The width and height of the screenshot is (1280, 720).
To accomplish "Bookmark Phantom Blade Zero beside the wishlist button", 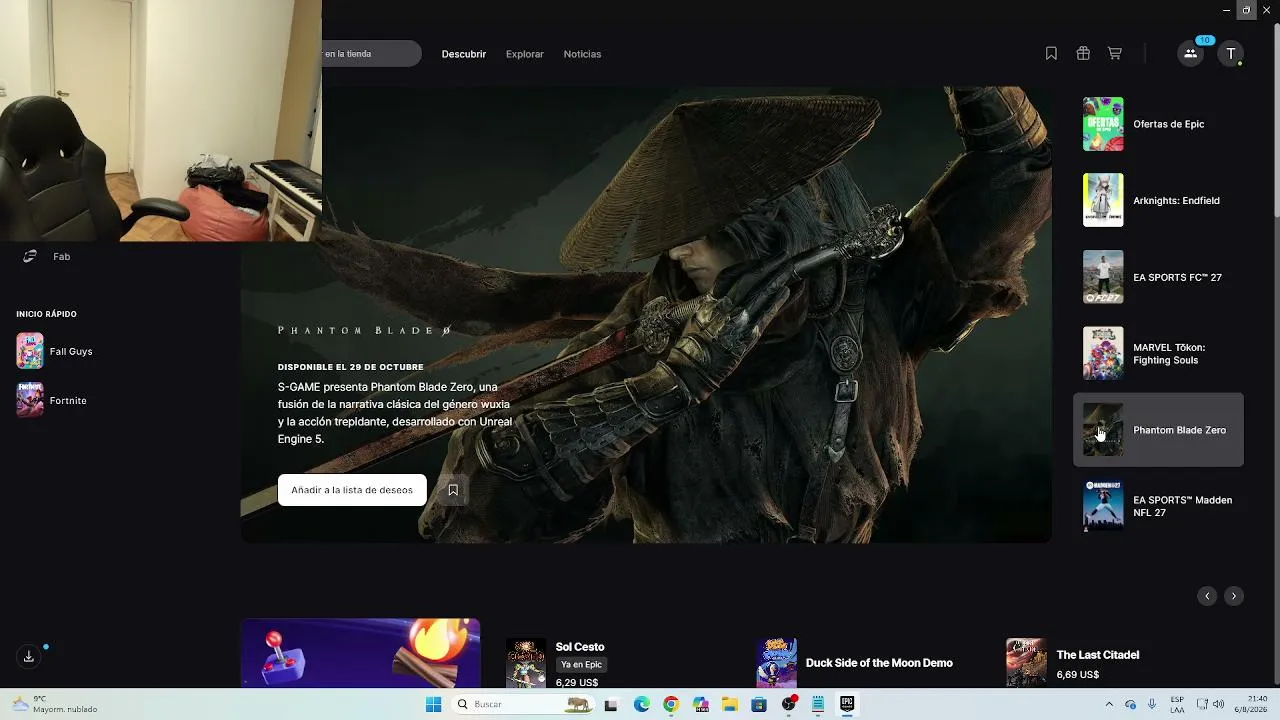I will point(453,490).
